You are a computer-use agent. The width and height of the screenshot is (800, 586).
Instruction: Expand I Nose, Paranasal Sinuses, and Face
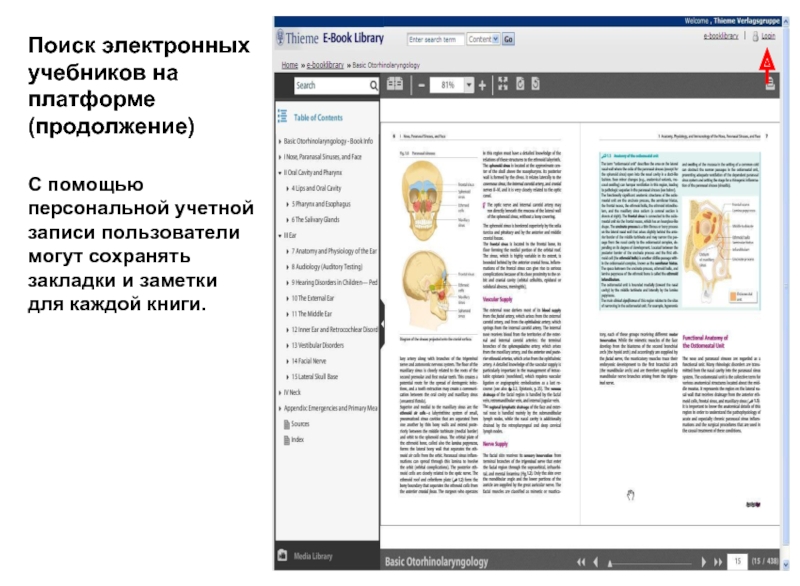click(x=280, y=157)
